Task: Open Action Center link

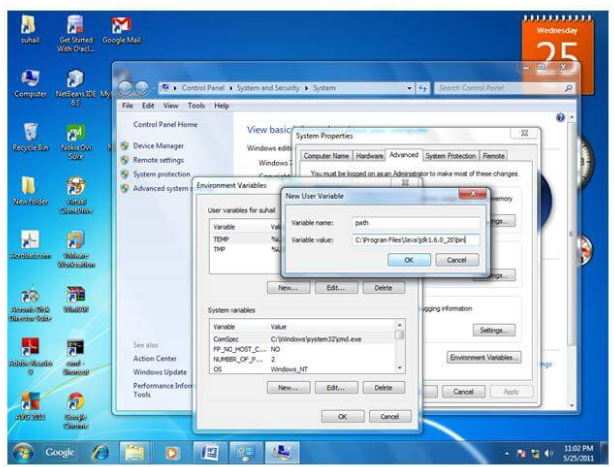Action: click(x=155, y=359)
